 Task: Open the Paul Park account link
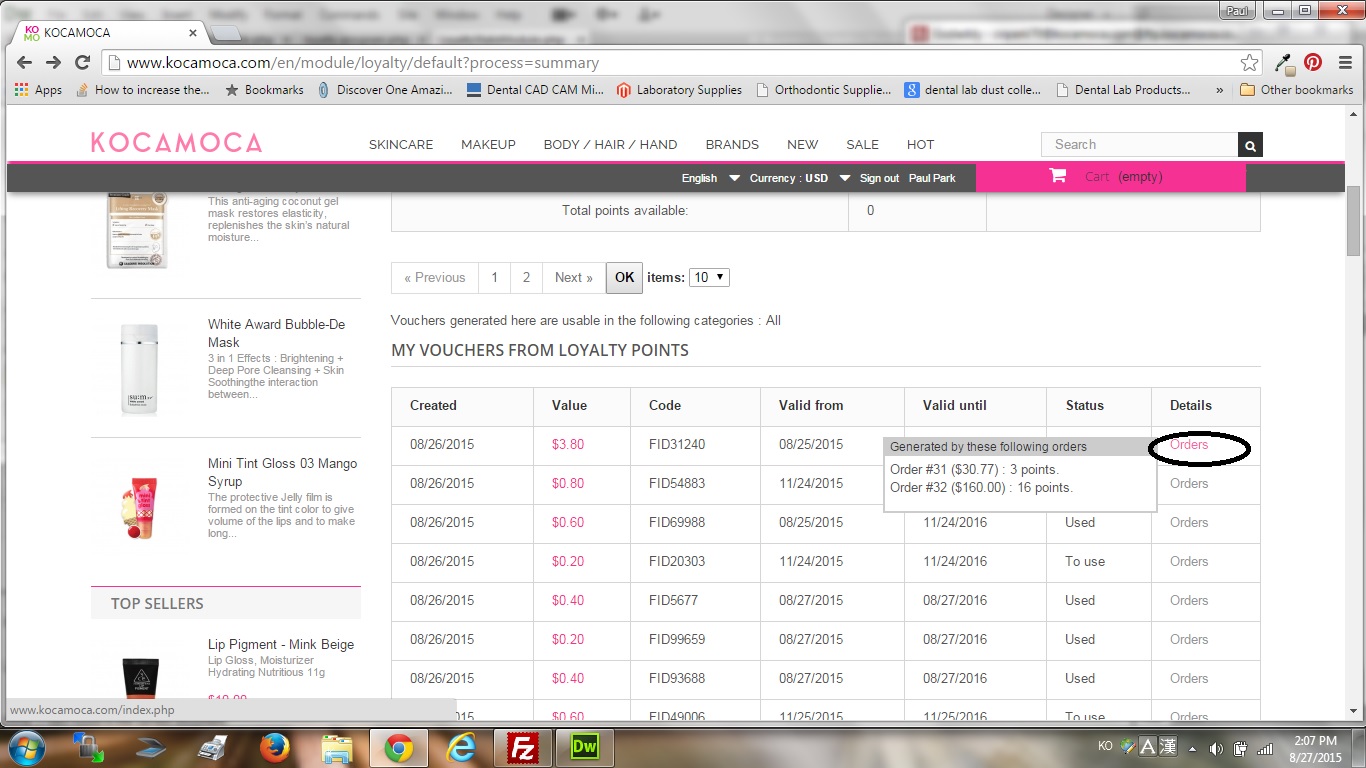pyautogui.click(x=932, y=178)
